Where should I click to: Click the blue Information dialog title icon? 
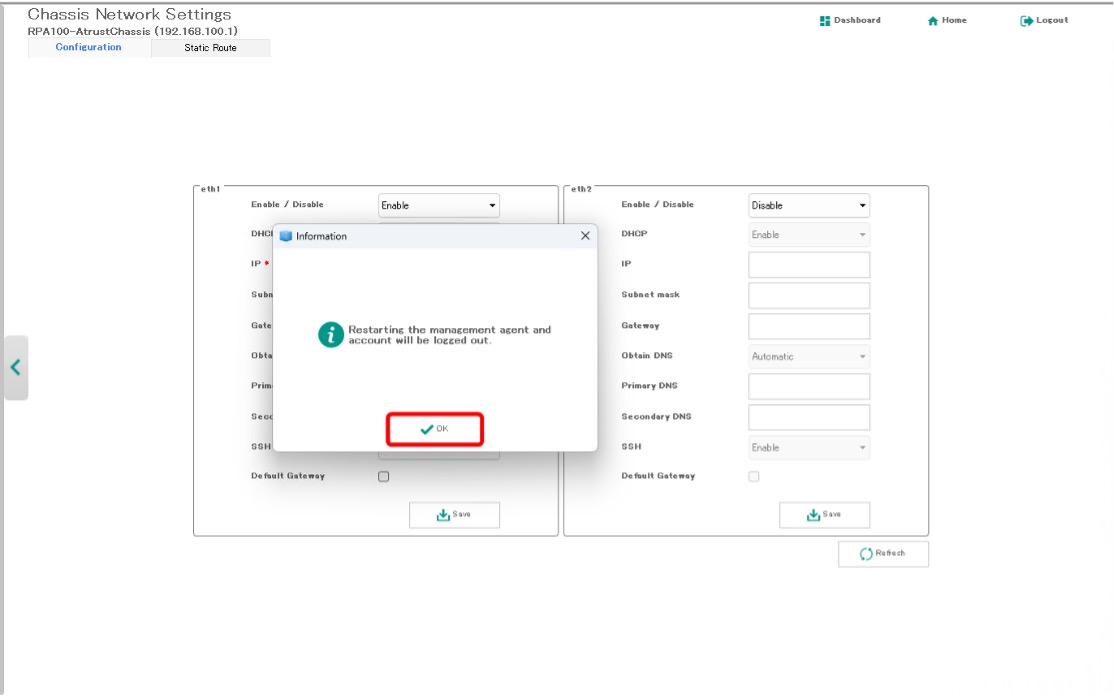pyautogui.click(x=286, y=236)
